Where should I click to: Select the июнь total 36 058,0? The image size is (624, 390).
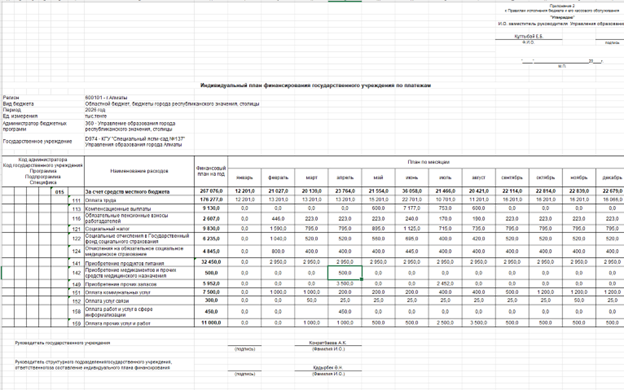pyautogui.click(x=411, y=191)
